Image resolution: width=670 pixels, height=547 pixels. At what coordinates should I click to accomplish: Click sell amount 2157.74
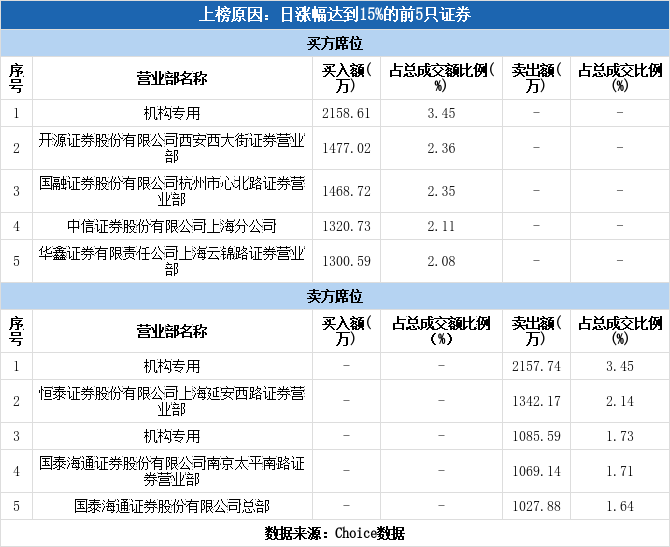pyautogui.click(x=536, y=366)
